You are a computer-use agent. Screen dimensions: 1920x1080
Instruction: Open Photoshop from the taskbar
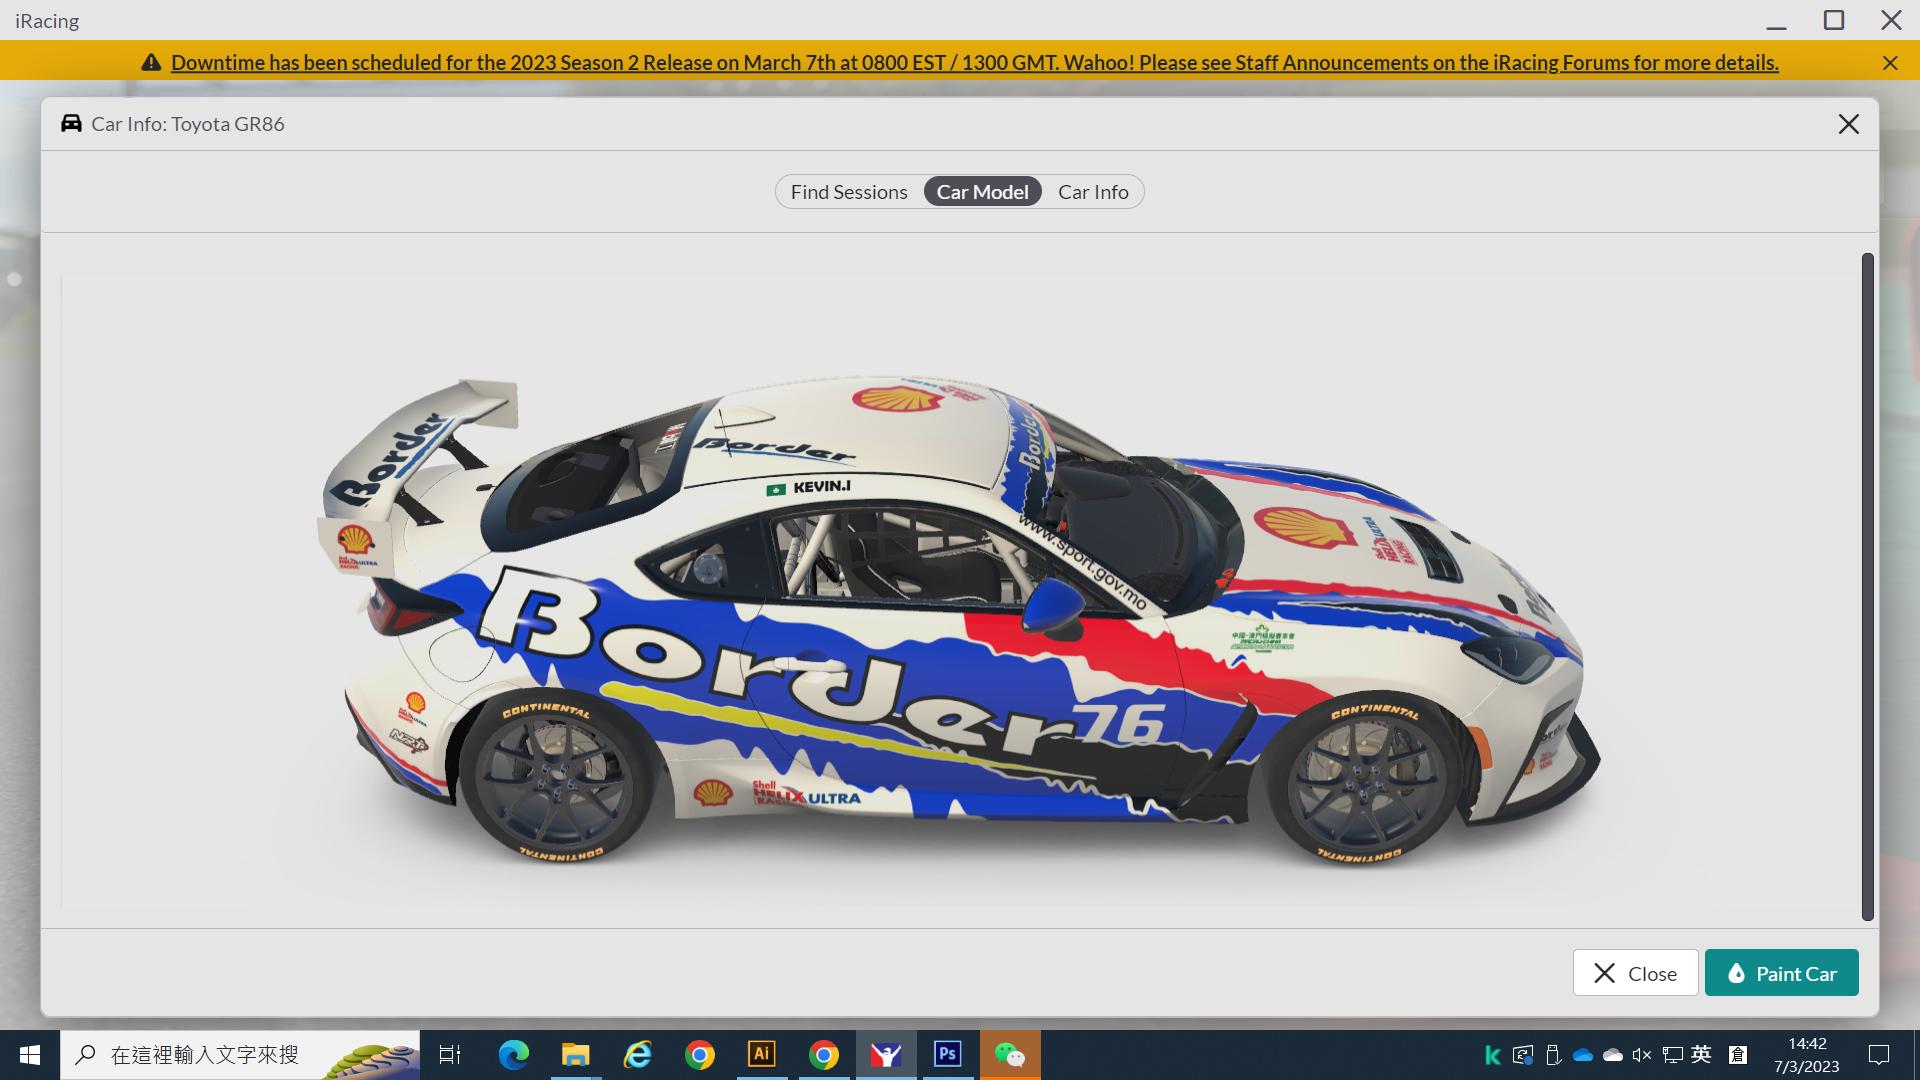(x=948, y=1054)
